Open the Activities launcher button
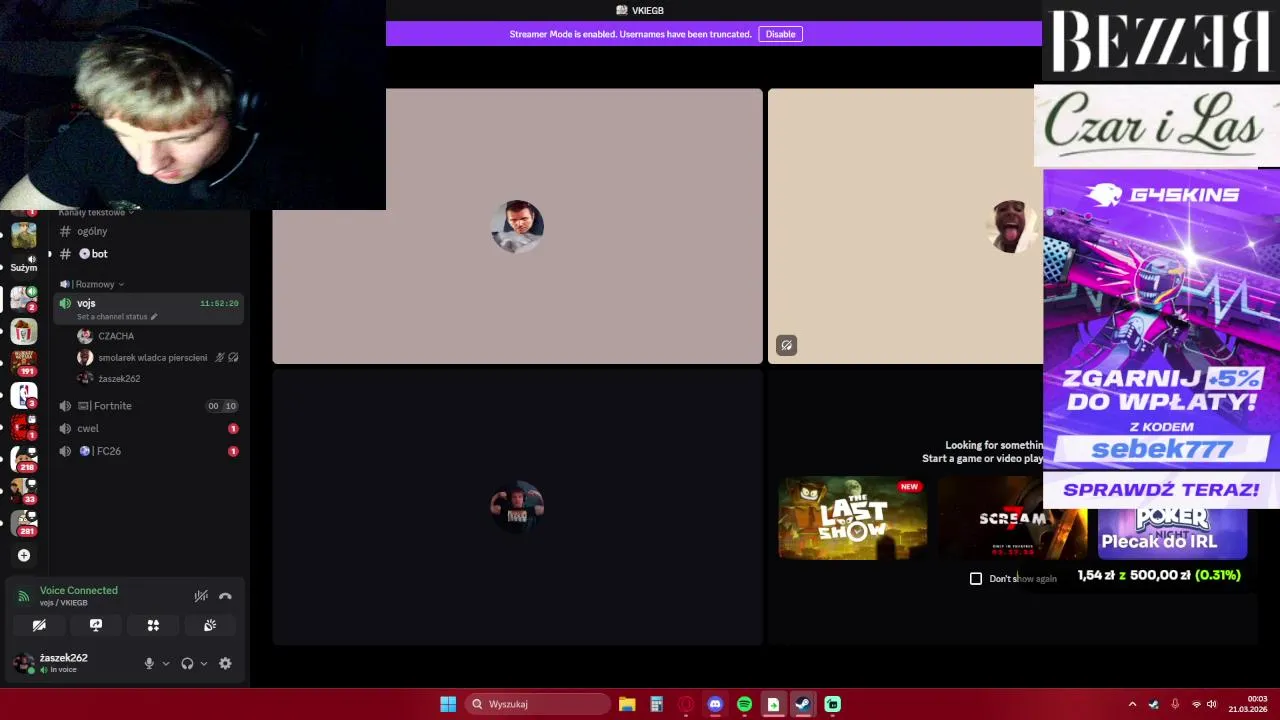This screenshot has width=1280, height=720. [x=153, y=625]
